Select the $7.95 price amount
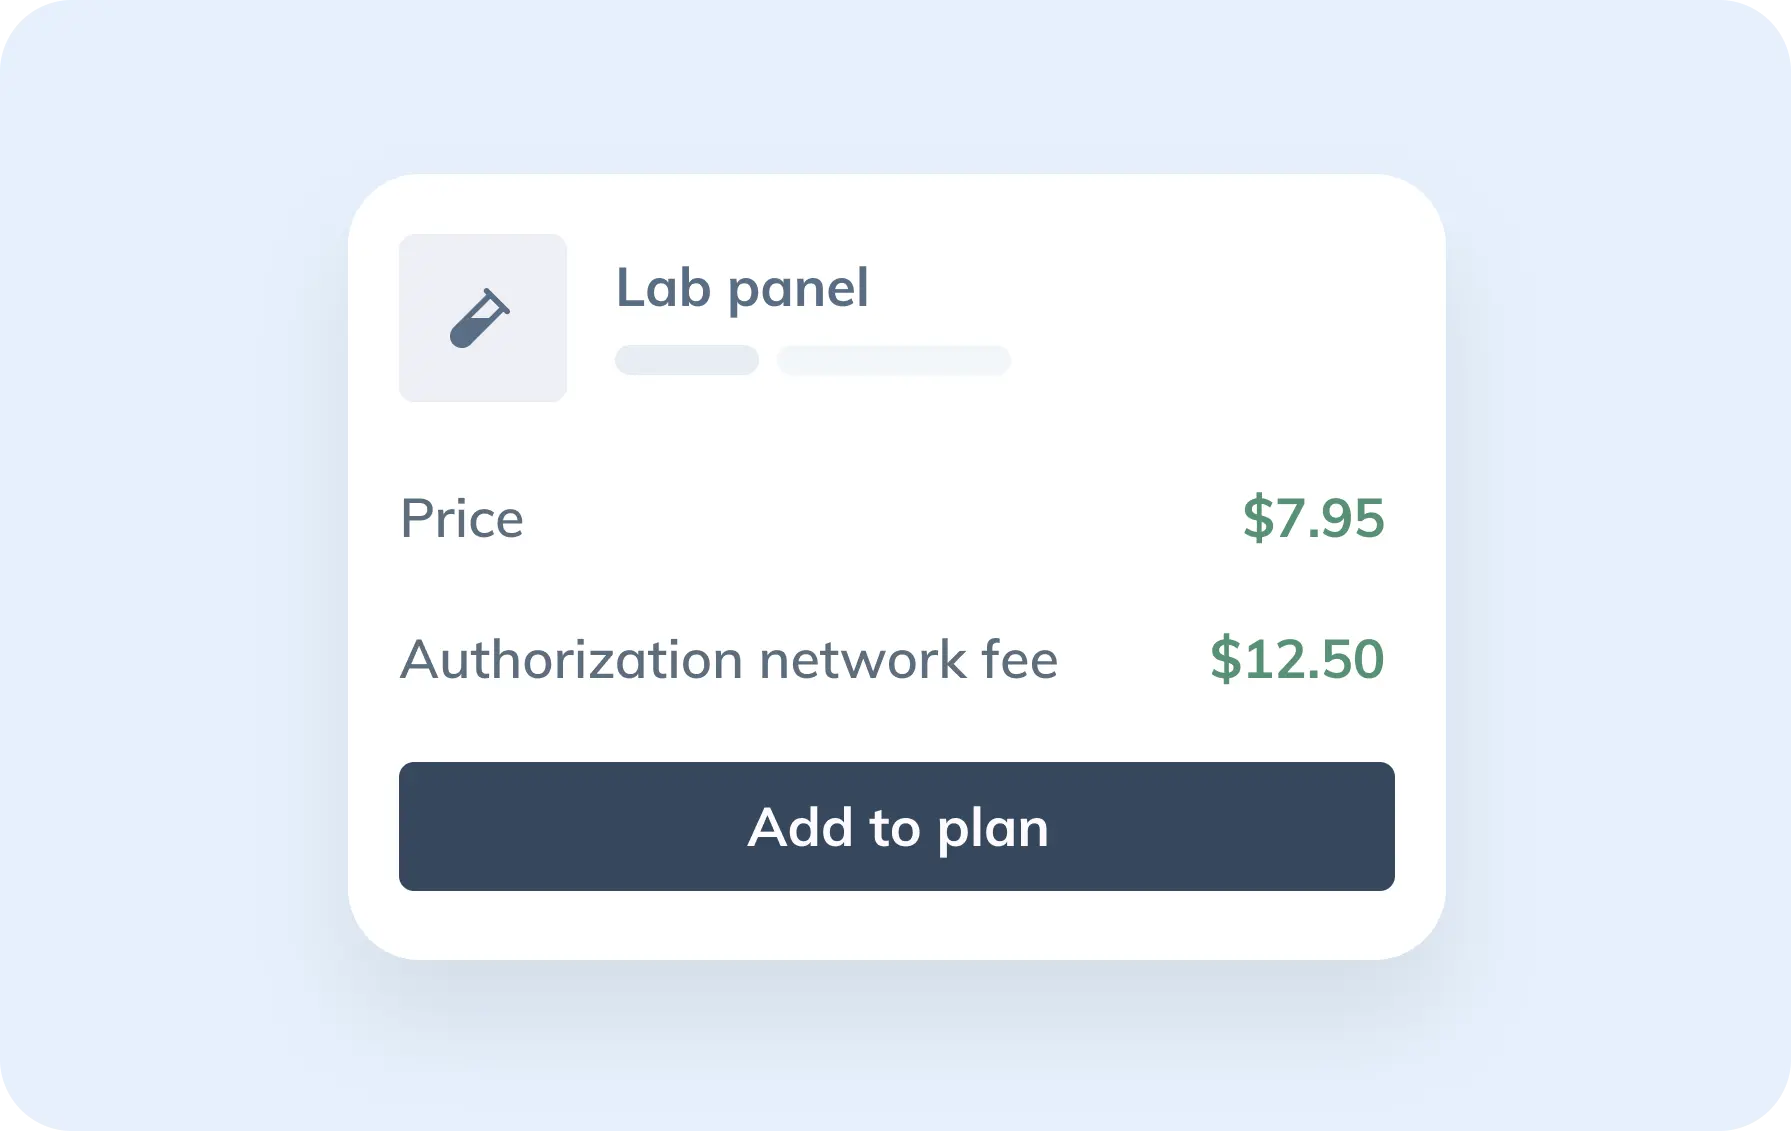The height and width of the screenshot is (1131, 1791). pos(1313,518)
